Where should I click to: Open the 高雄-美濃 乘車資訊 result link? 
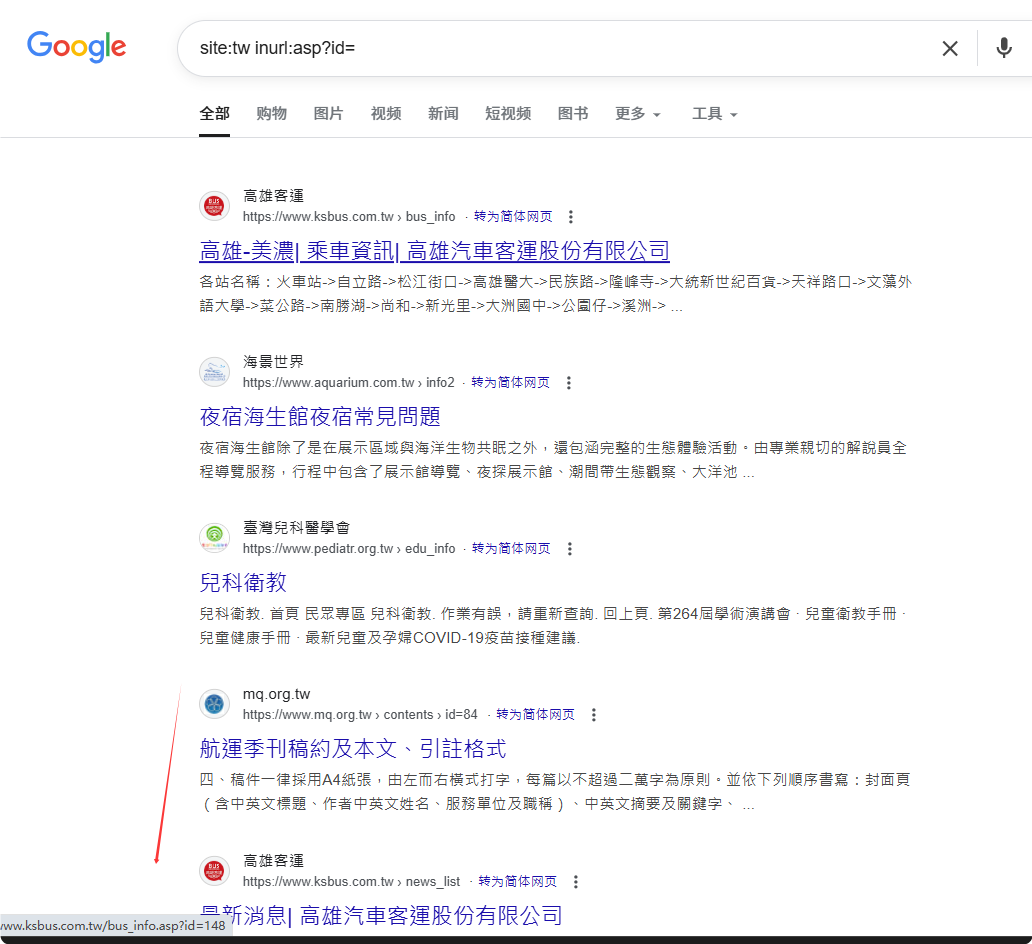click(434, 251)
